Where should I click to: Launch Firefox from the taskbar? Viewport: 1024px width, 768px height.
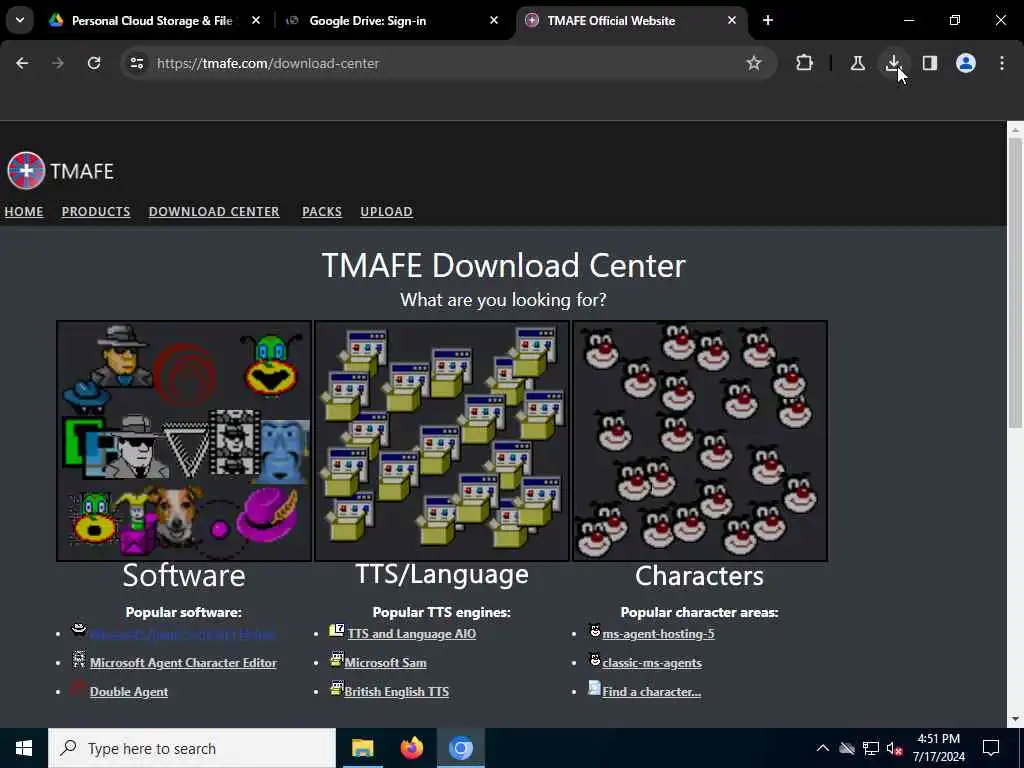[x=411, y=748]
